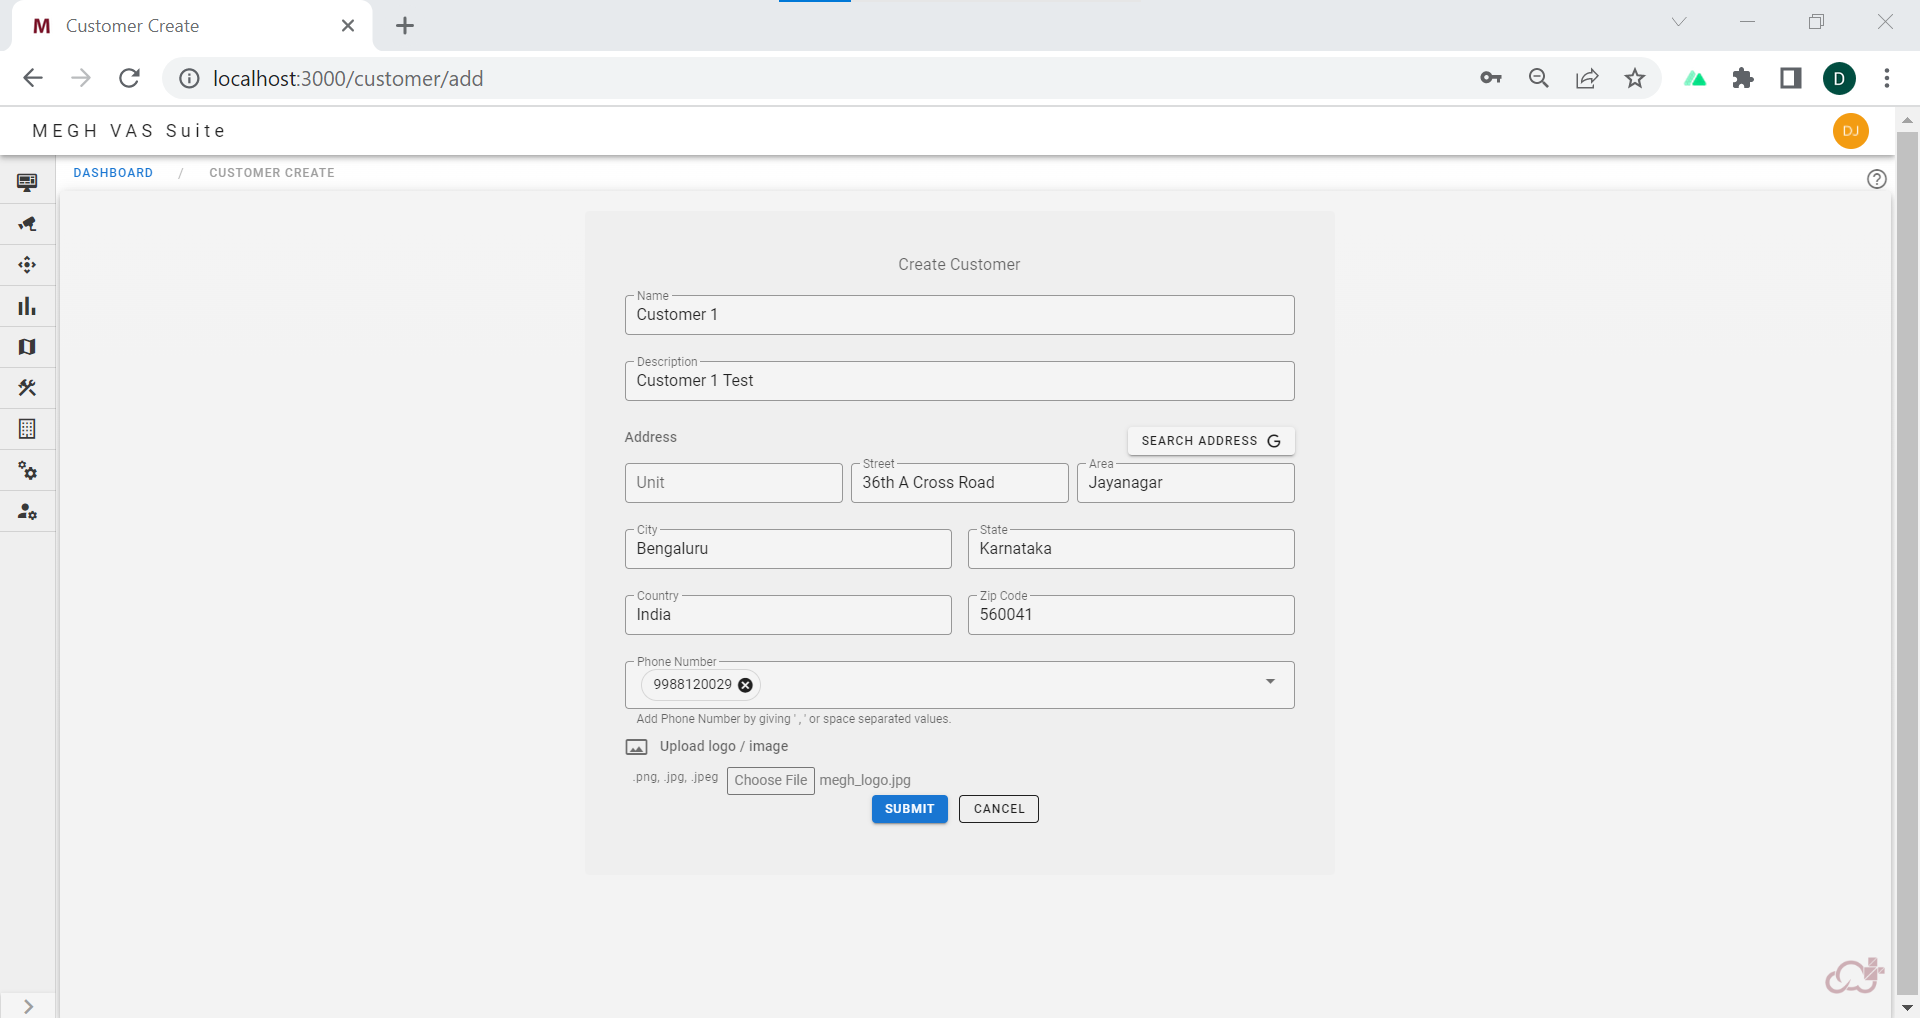The height and width of the screenshot is (1018, 1920).
Task: Click the map icon in sidebar
Action: tap(27, 347)
